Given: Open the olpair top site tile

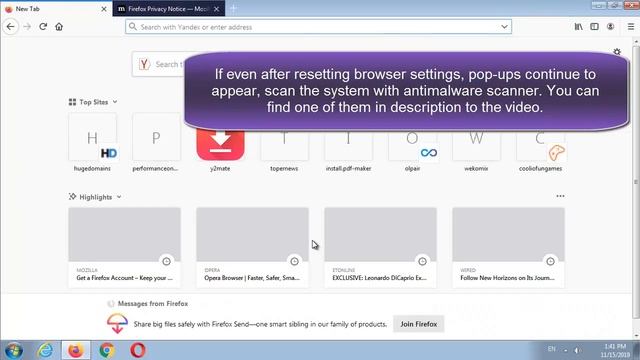Looking at the screenshot, I should coord(412,146).
